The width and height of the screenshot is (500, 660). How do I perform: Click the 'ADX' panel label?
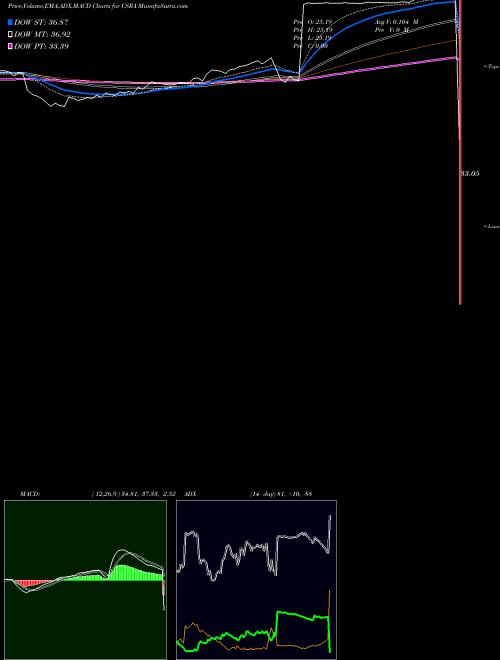[x=190, y=494]
